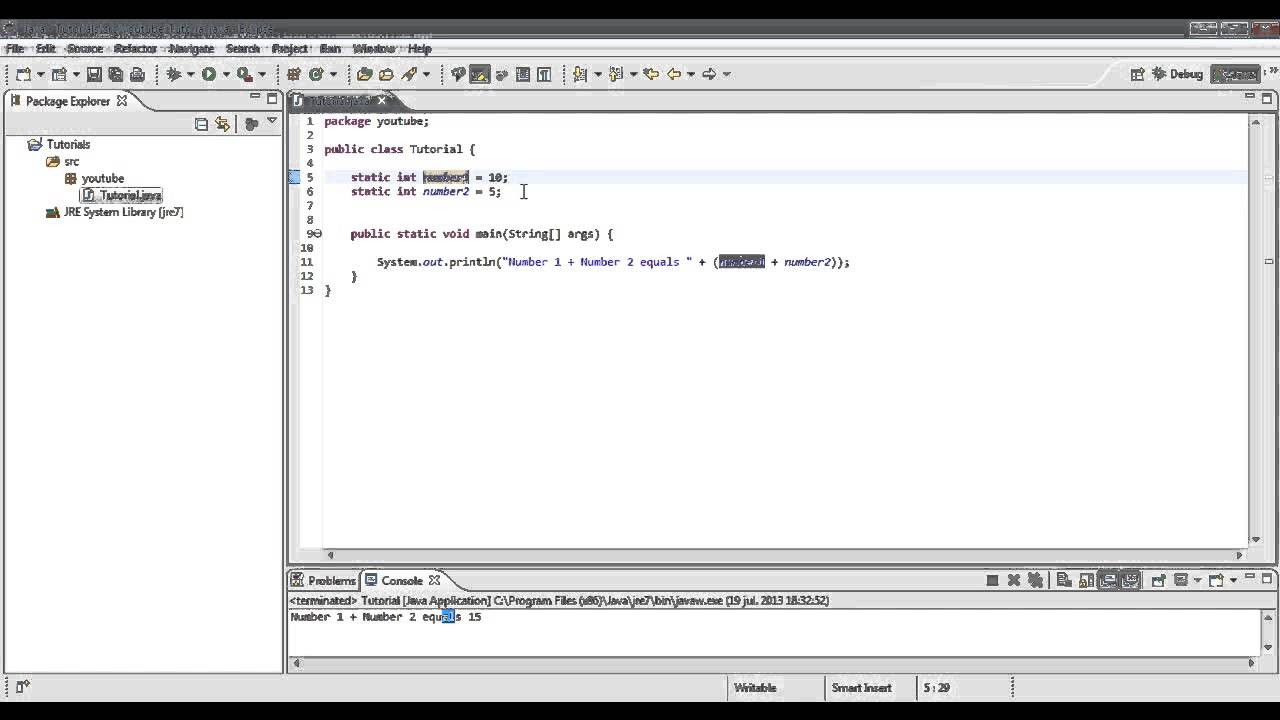This screenshot has height=720, width=1280.
Task: Click the Save icon in the toolbar
Action: [x=94, y=74]
